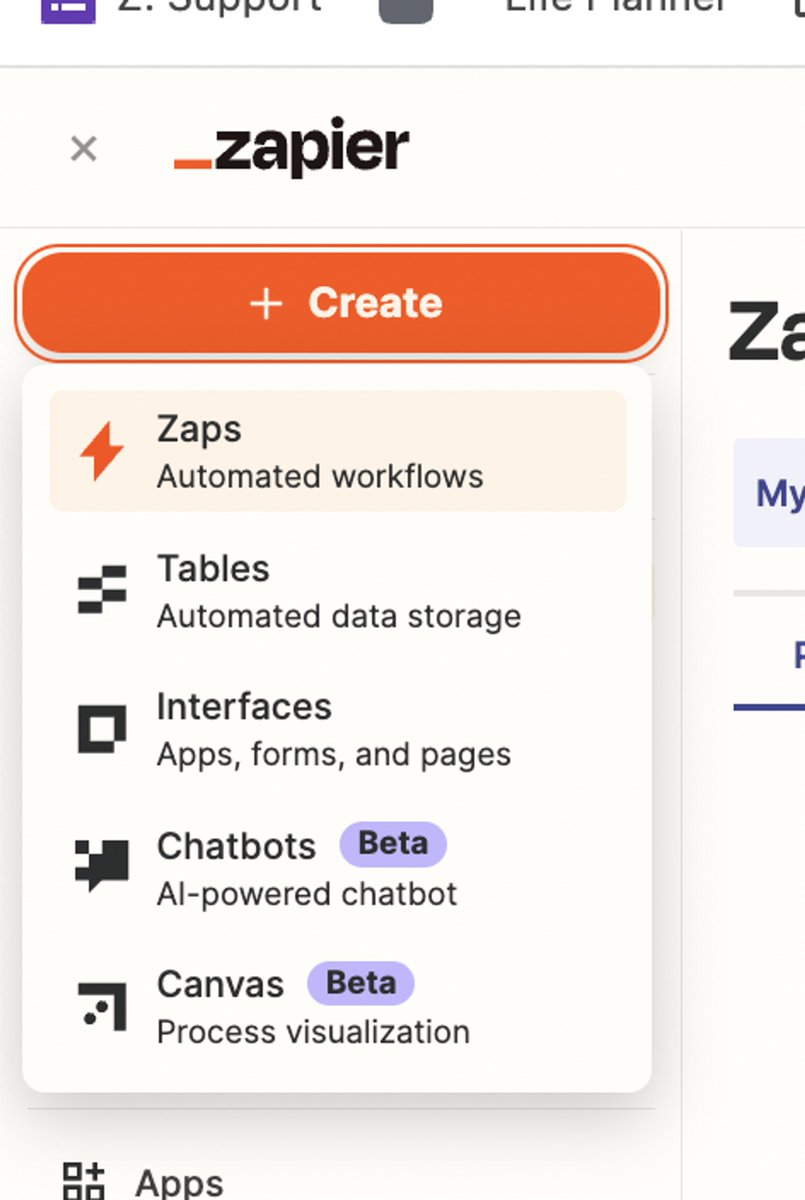
Task: Click the 'Apps, forms, and pages' text
Action: [x=334, y=754]
